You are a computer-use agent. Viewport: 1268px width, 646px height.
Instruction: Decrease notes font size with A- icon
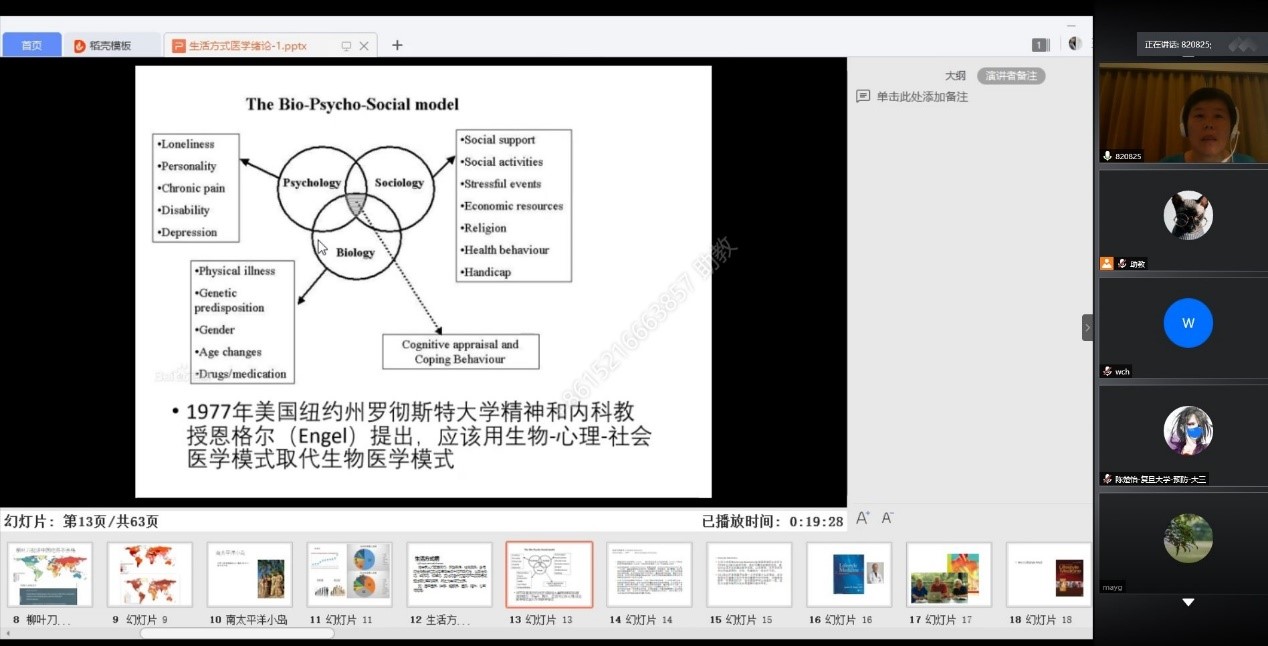click(x=887, y=519)
